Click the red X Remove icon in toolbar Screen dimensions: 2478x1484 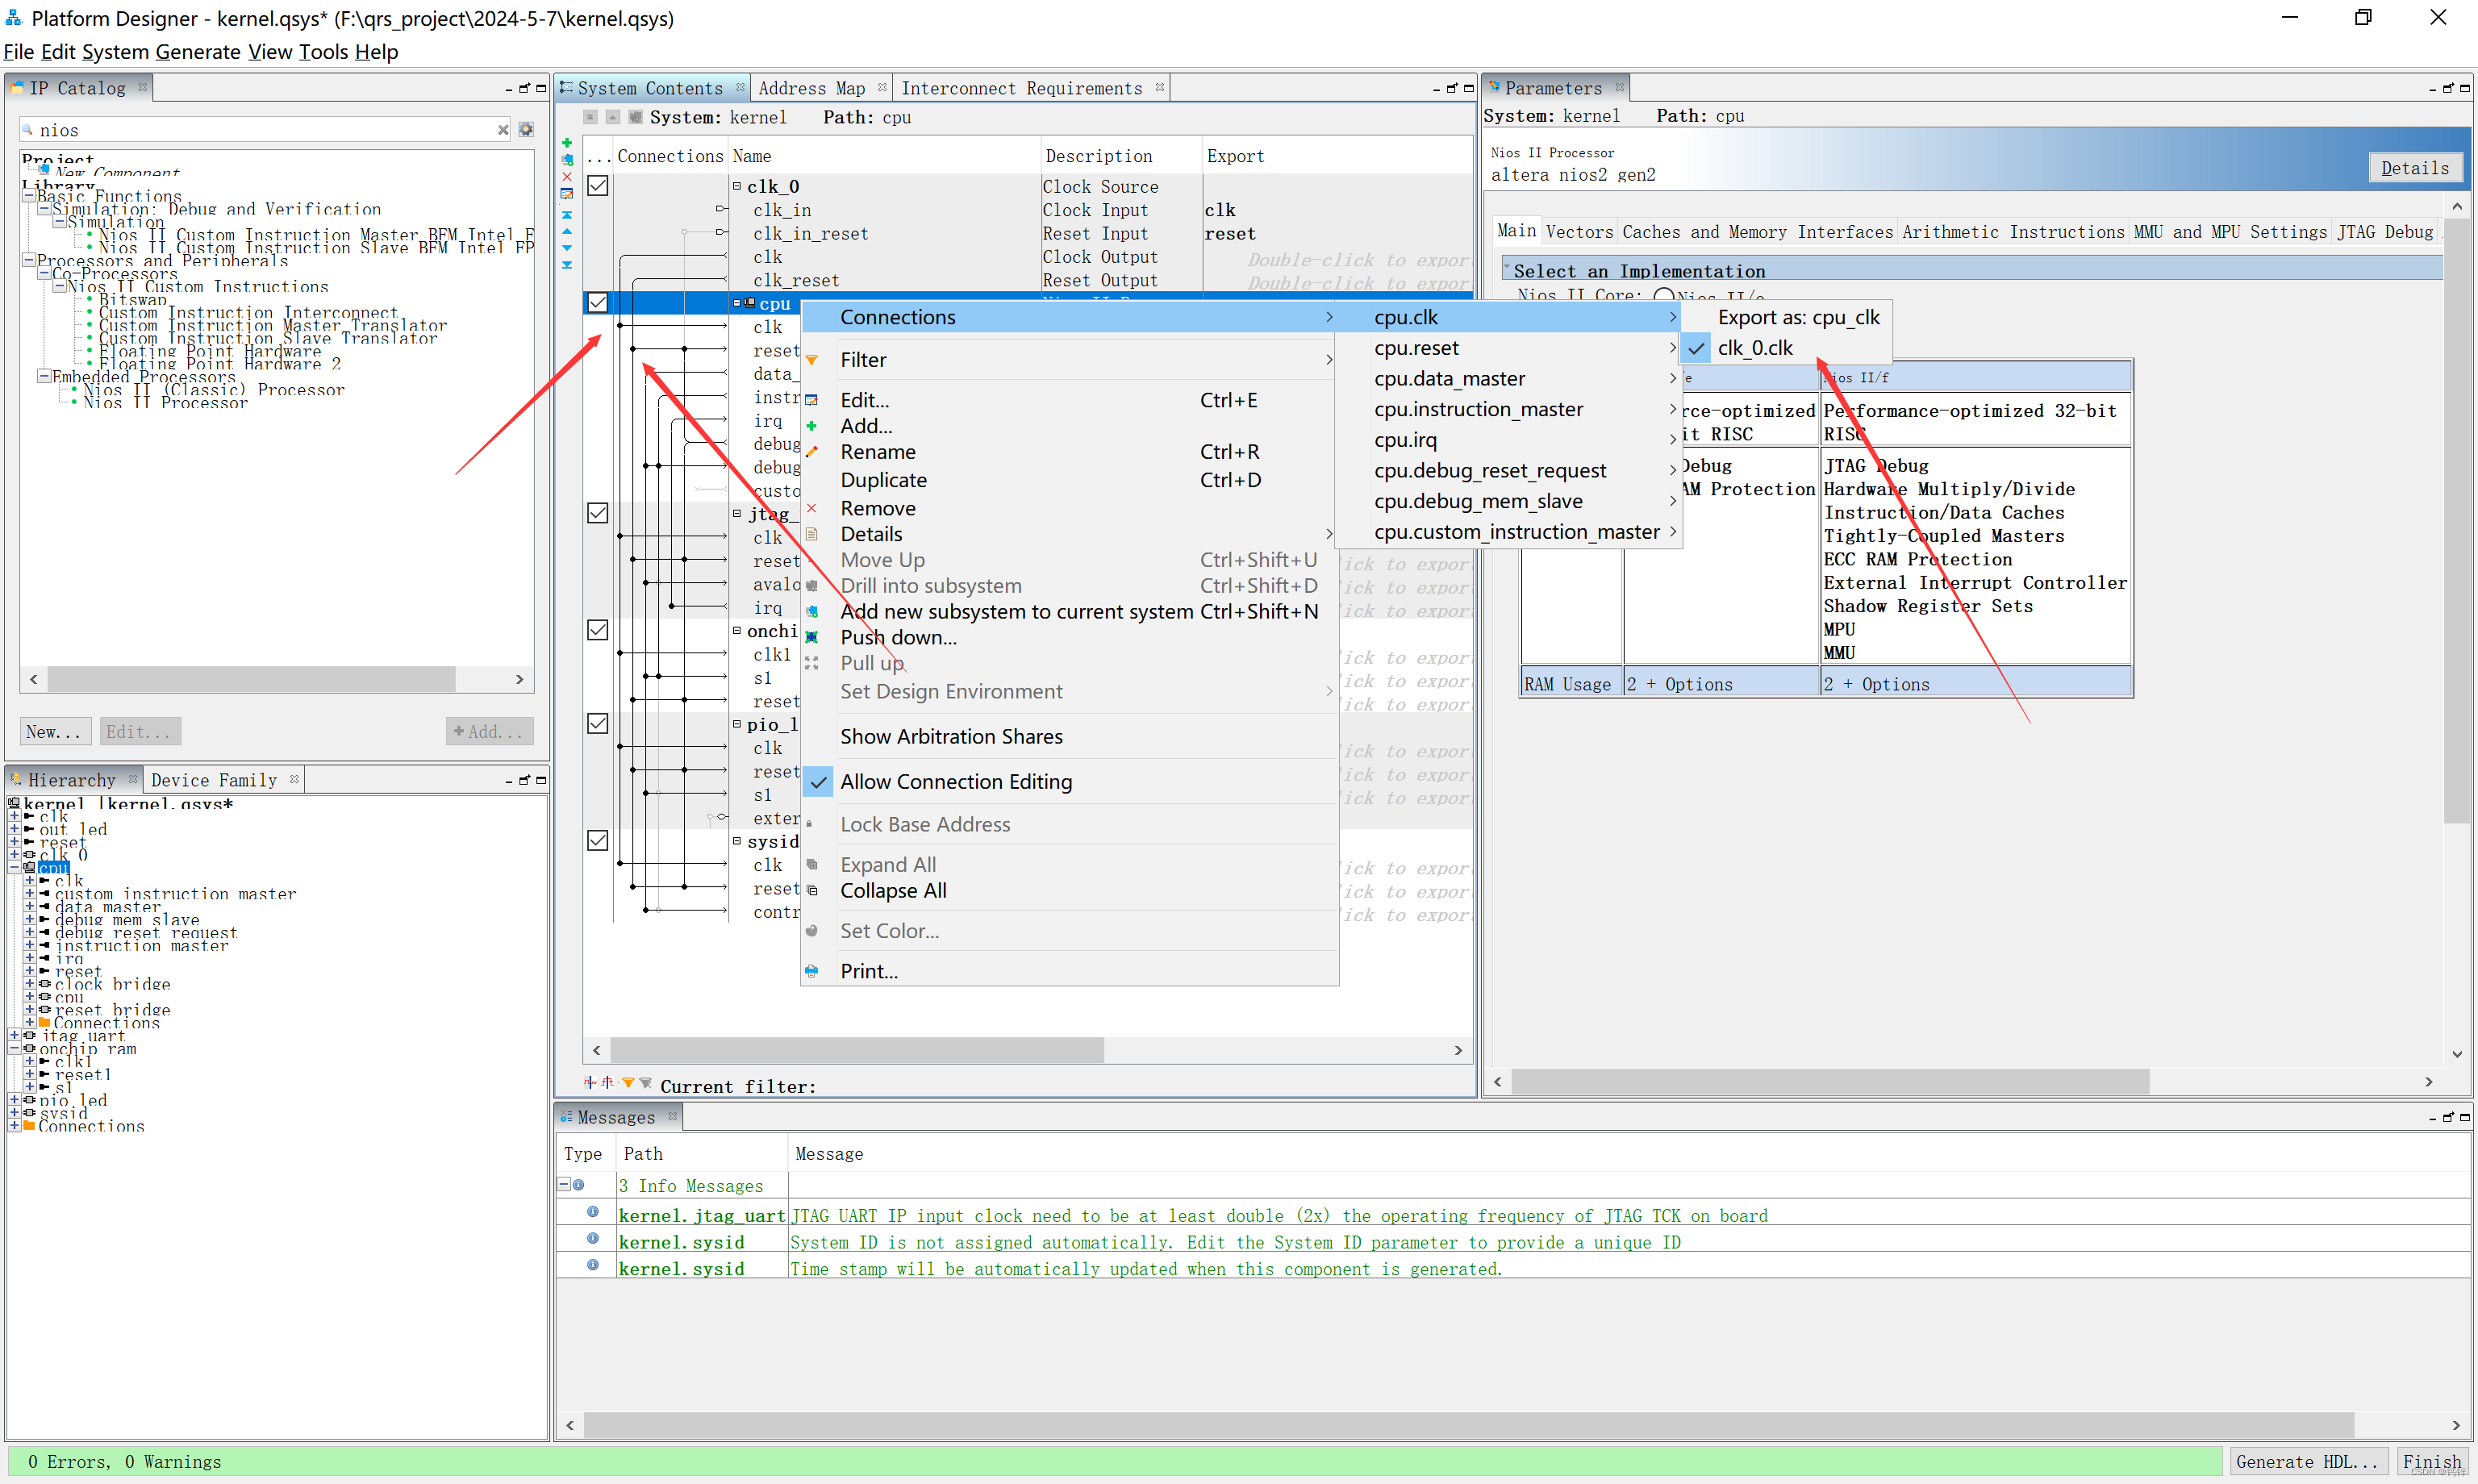(x=567, y=177)
